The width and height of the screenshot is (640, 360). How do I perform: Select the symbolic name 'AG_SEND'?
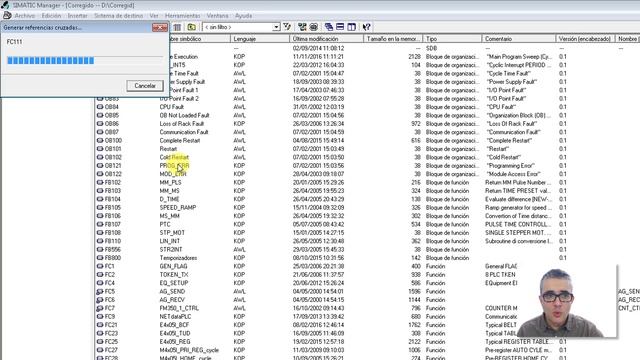tap(172, 291)
